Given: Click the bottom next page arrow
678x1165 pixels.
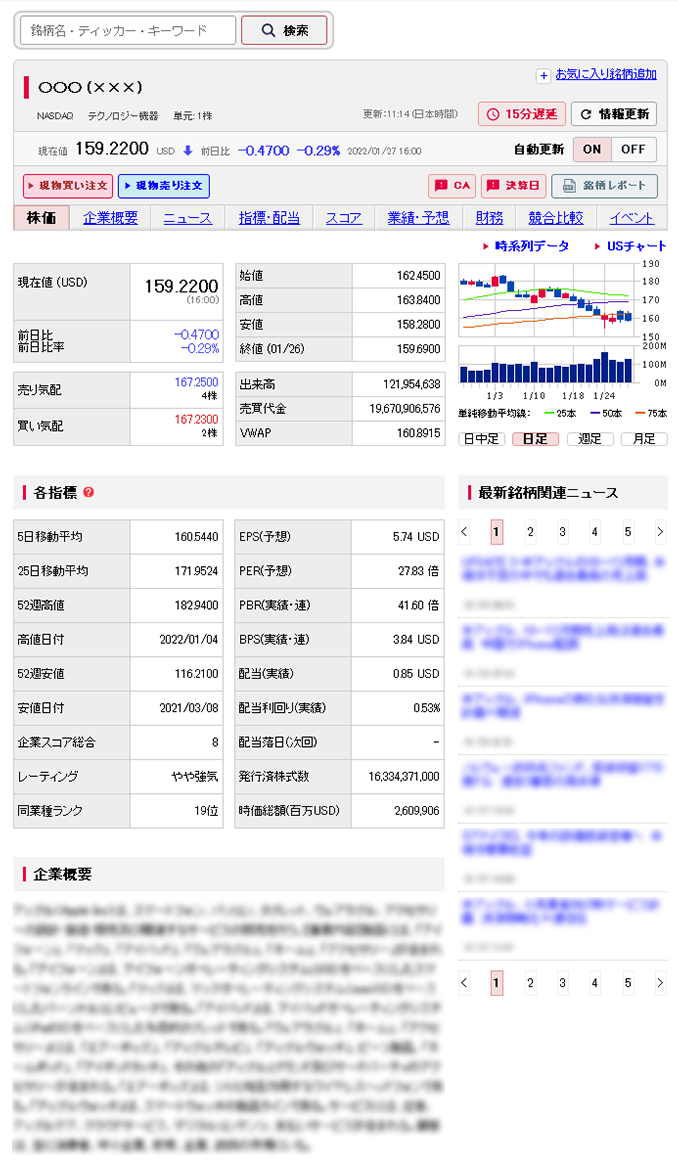Looking at the screenshot, I should point(659,983).
